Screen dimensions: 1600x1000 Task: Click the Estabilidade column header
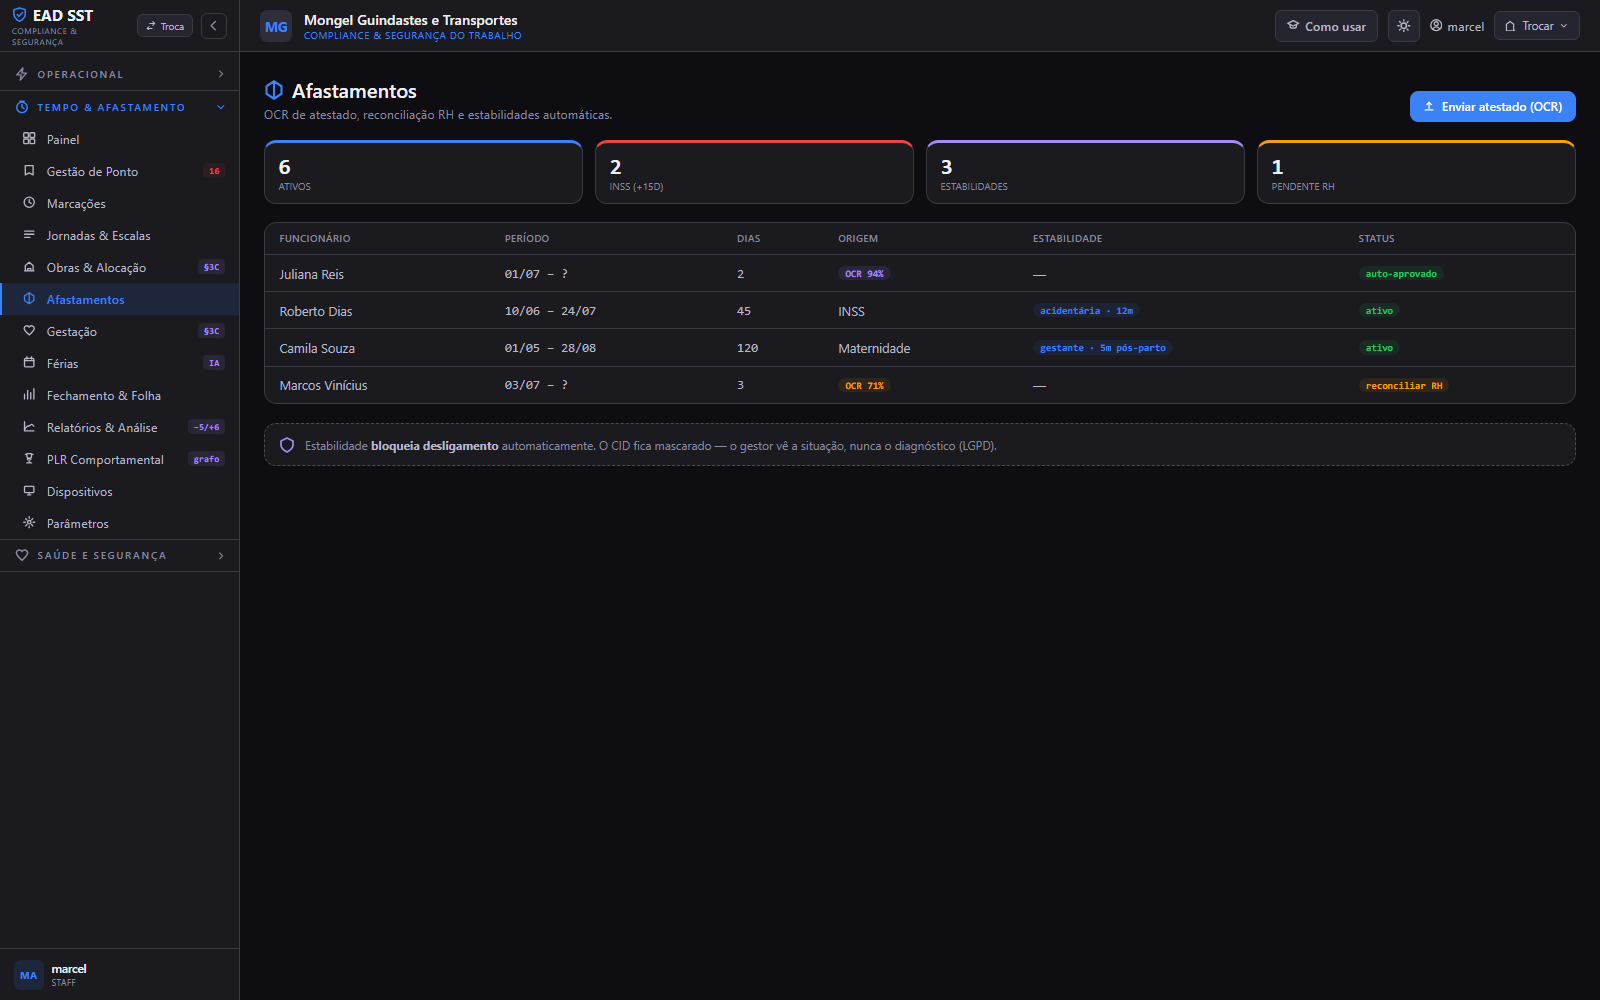(x=1067, y=238)
